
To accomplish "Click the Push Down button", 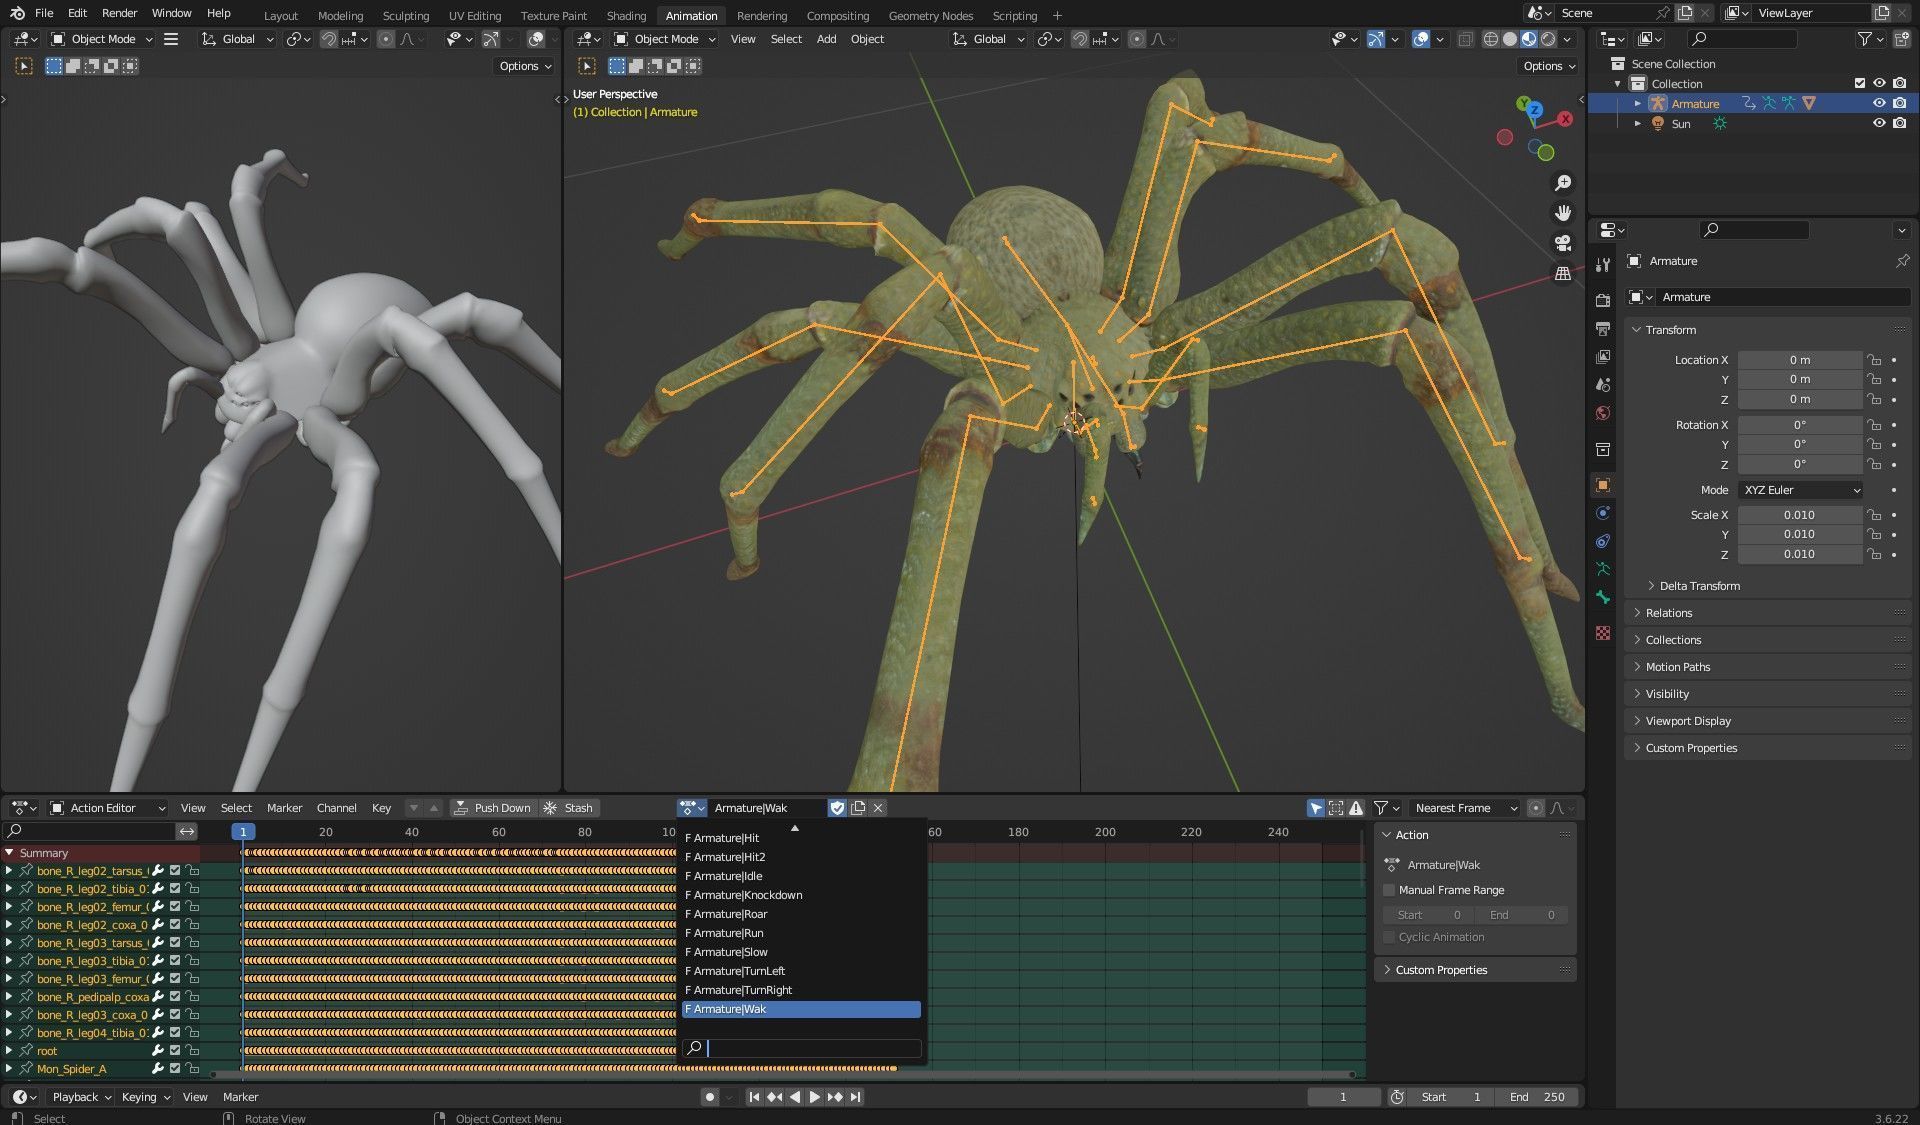I will (492, 808).
